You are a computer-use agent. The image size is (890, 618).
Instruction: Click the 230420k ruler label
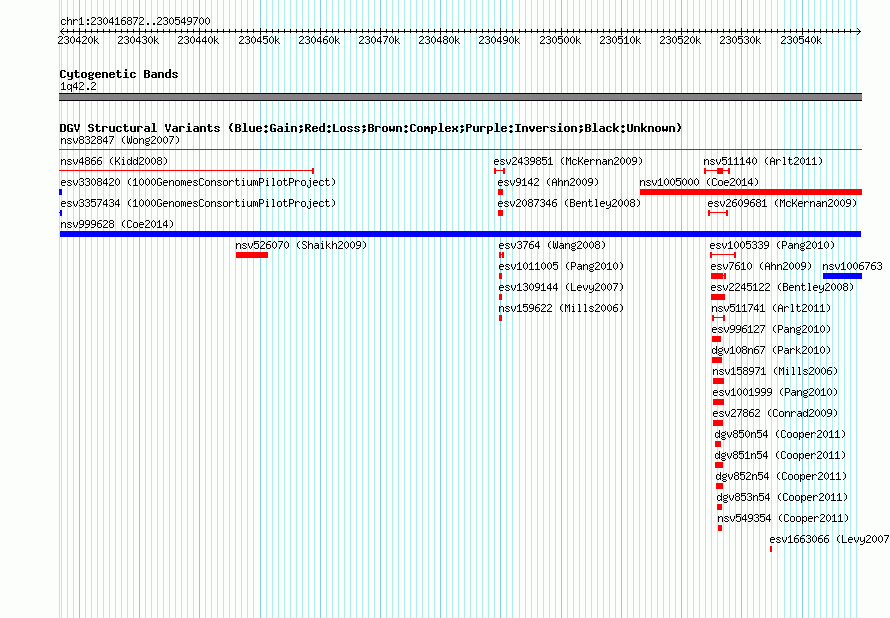click(78, 40)
